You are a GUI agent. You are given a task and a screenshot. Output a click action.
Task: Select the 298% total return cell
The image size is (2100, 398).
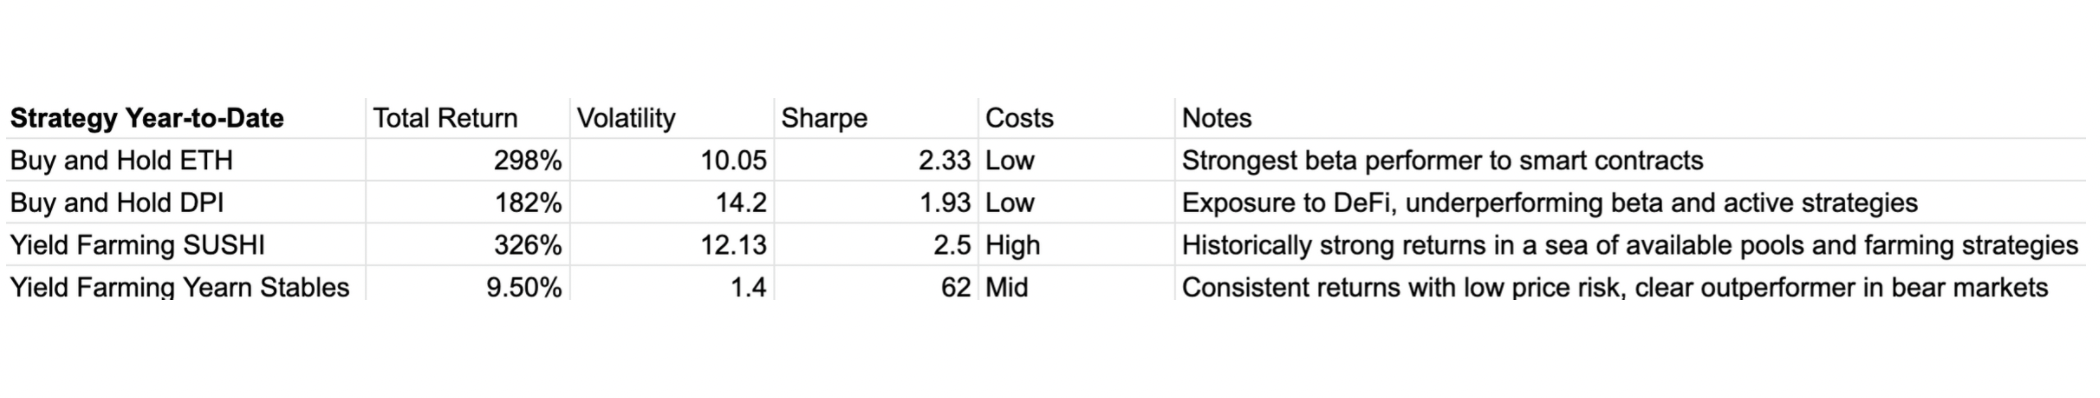click(x=468, y=160)
